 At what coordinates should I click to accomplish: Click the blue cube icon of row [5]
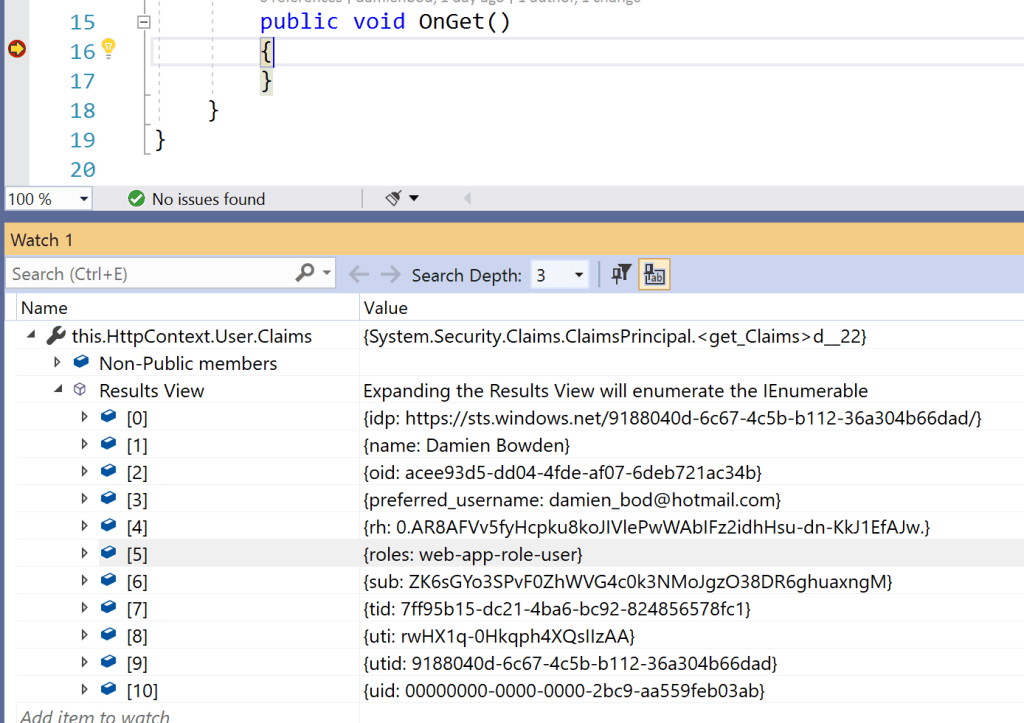tap(108, 553)
